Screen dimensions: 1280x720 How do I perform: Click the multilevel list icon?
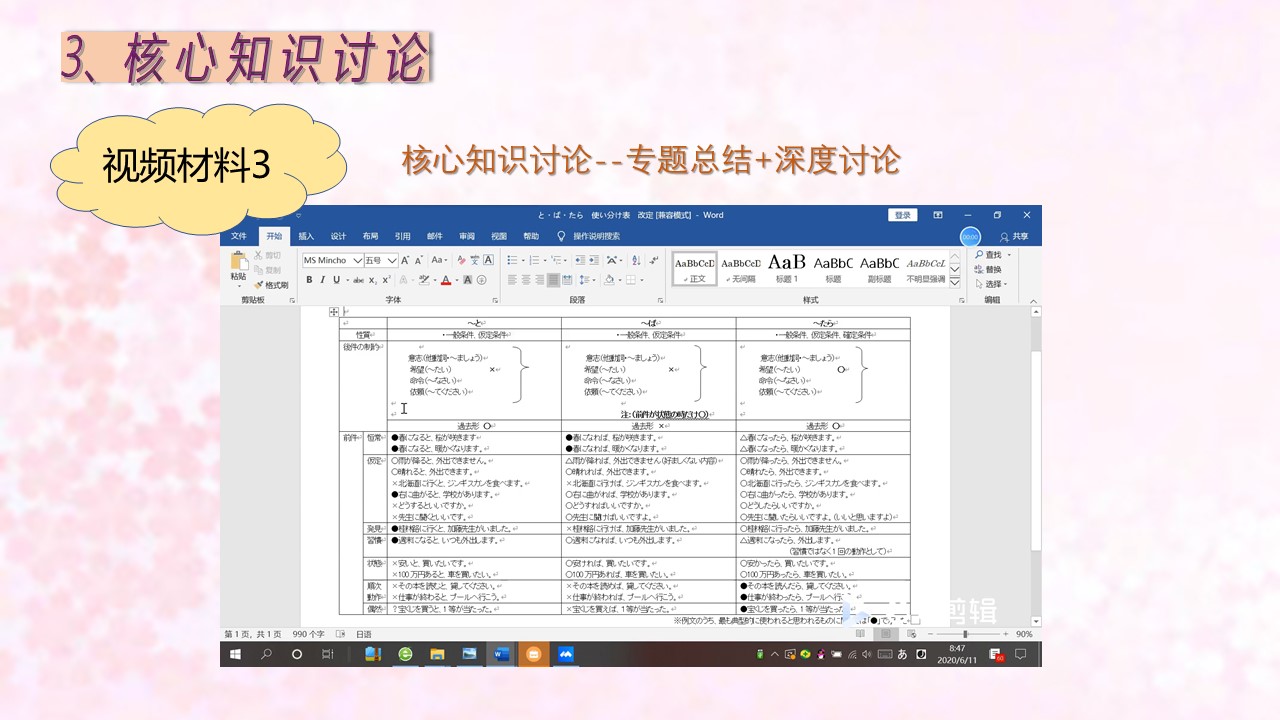558,260
